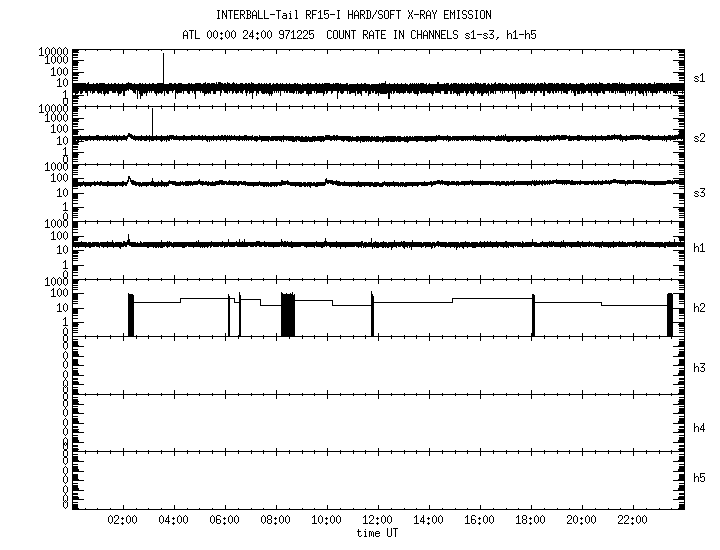Click the 02:00 time axis label

(x=123, y=521)
